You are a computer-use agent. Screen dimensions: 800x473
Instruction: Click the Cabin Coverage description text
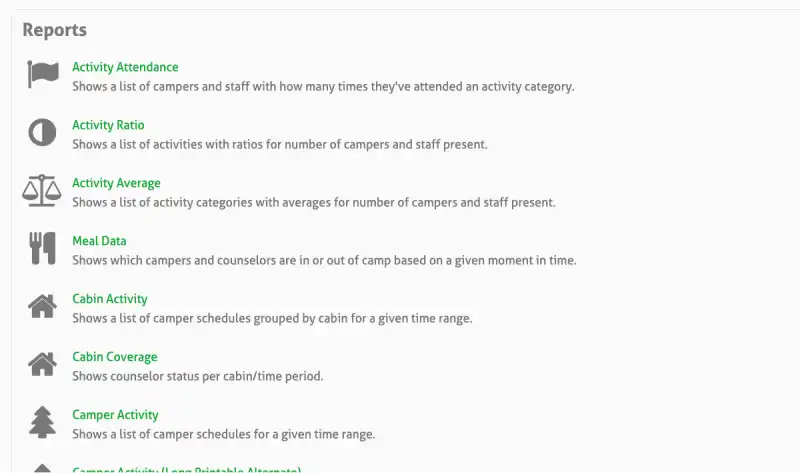pyautogui.click(x=197, y=376)
